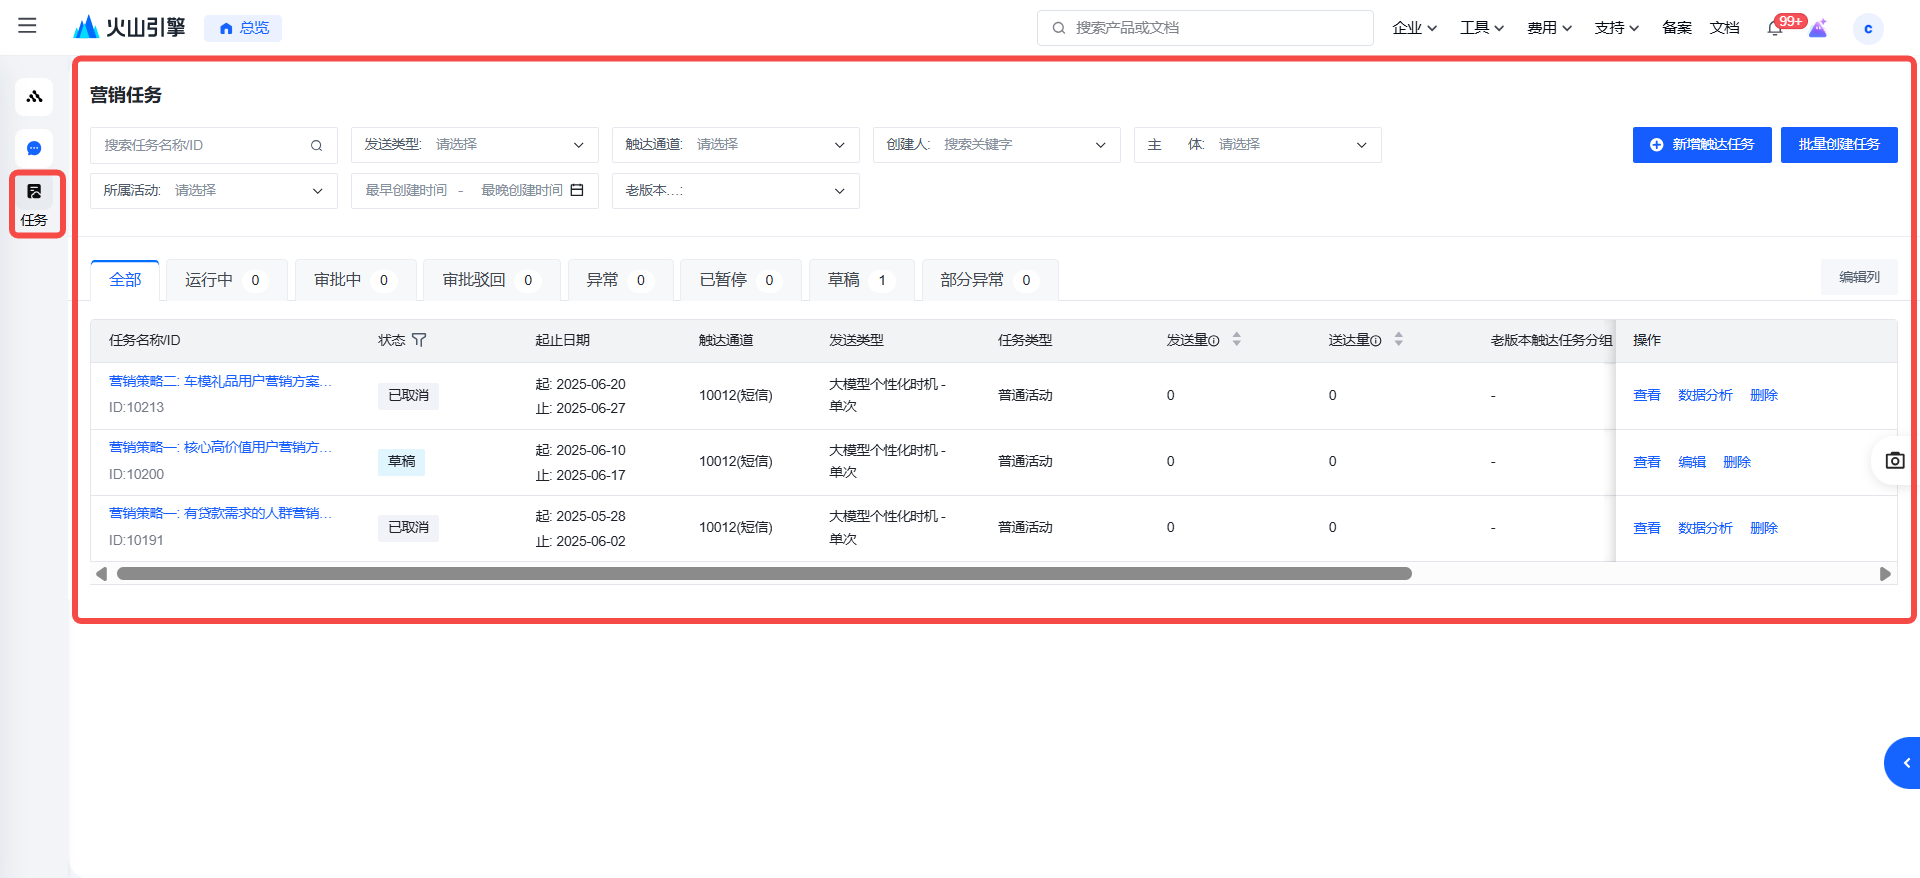Open the Tasks (任务) sidebar icon

click(x=35, y=203)
